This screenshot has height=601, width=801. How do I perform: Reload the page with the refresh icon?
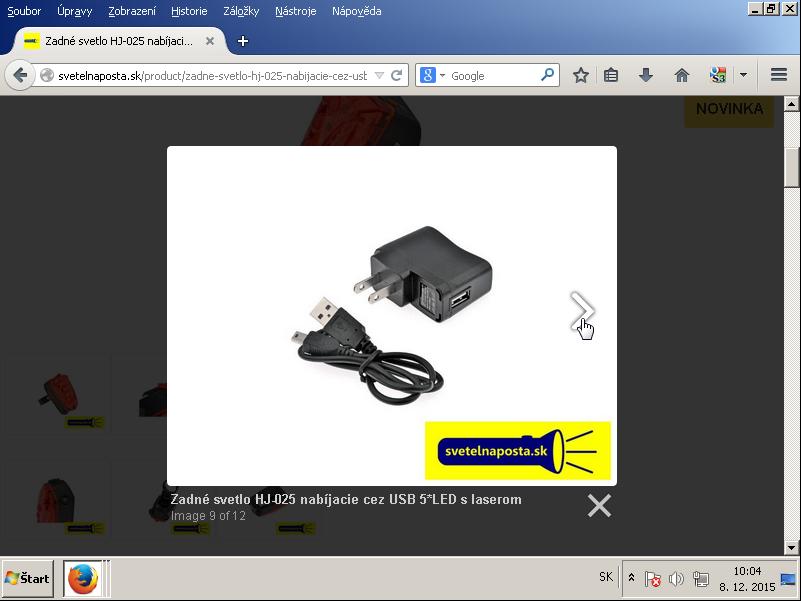tap(397, 76)
